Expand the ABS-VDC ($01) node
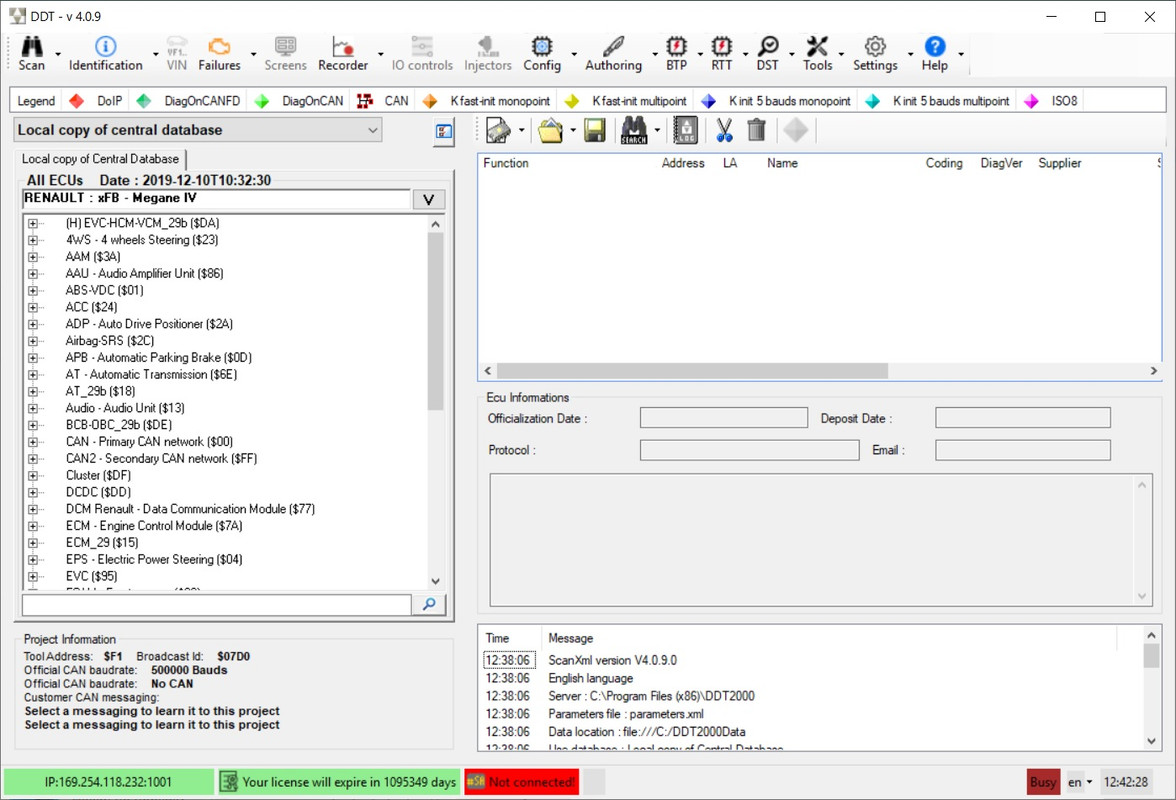Image resolution: width=1176 pixels, height=800 pixels. pyautogui.click(x=32, y=290)
